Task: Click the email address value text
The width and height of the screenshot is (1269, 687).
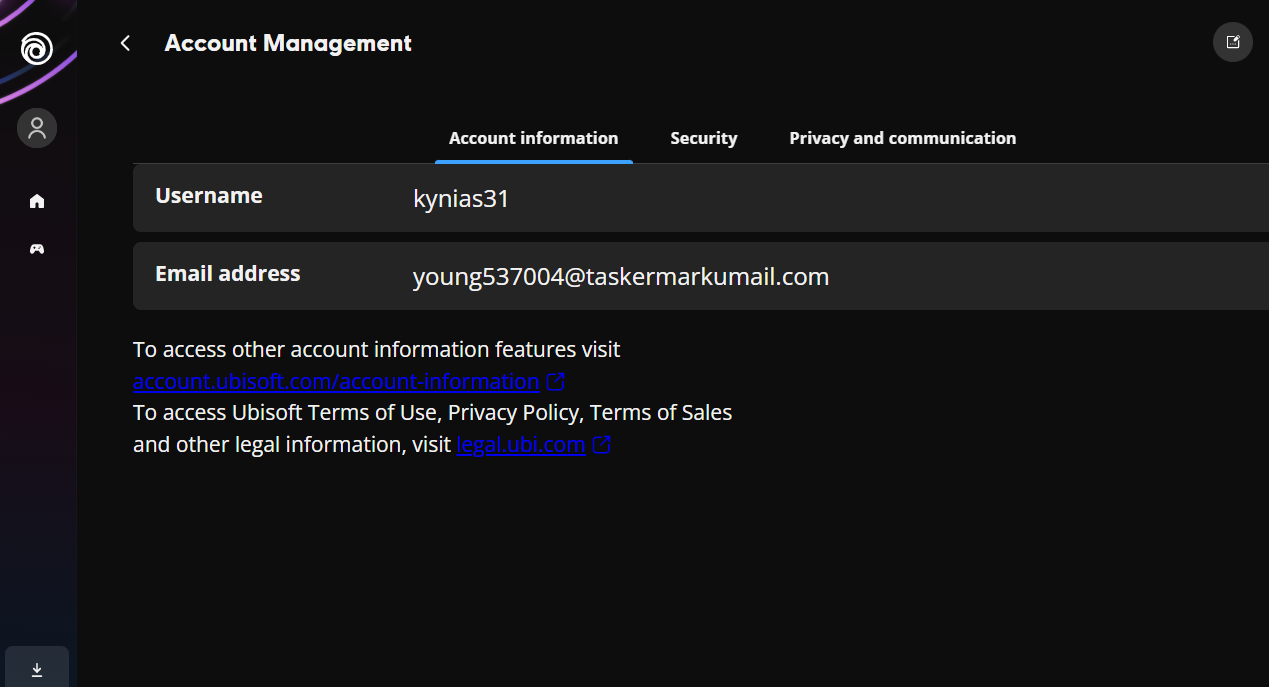Action: (620, 277)
